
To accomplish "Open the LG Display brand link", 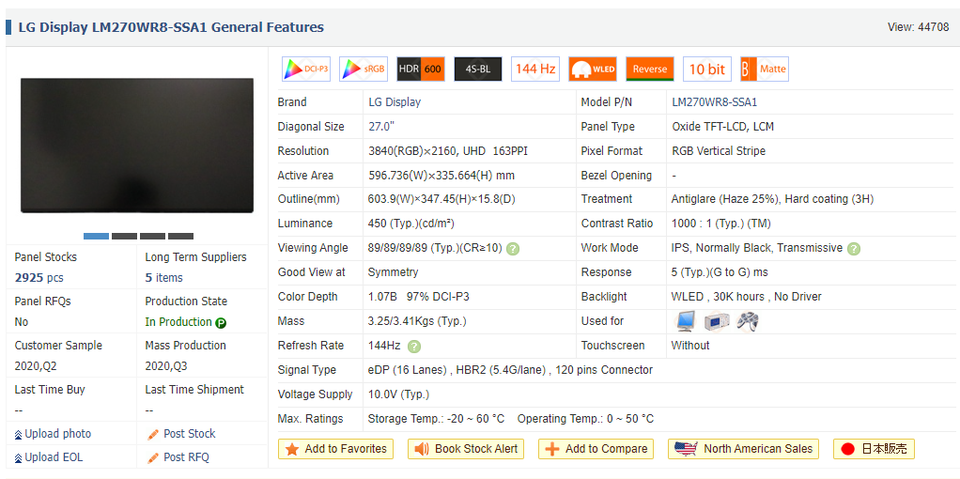I will click(x=394, y=102).
